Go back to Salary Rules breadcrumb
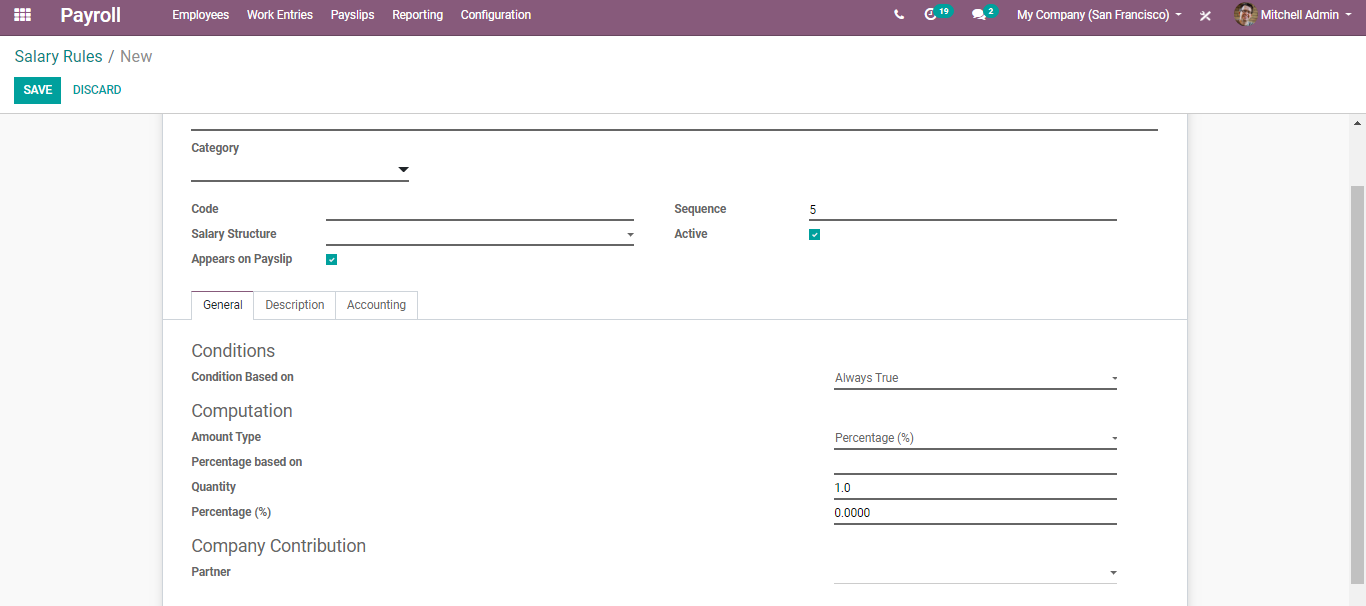1366x606 pixels. 58,57
